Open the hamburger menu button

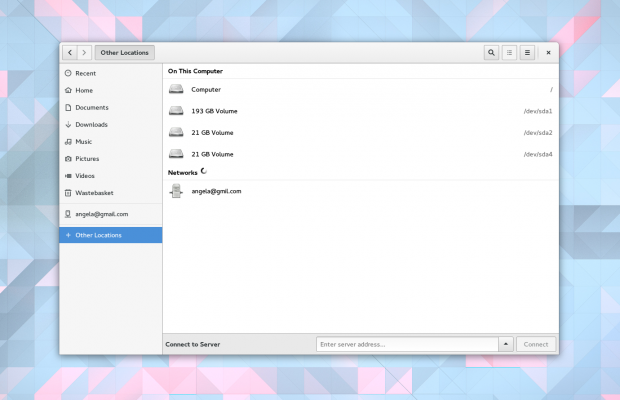527,53
